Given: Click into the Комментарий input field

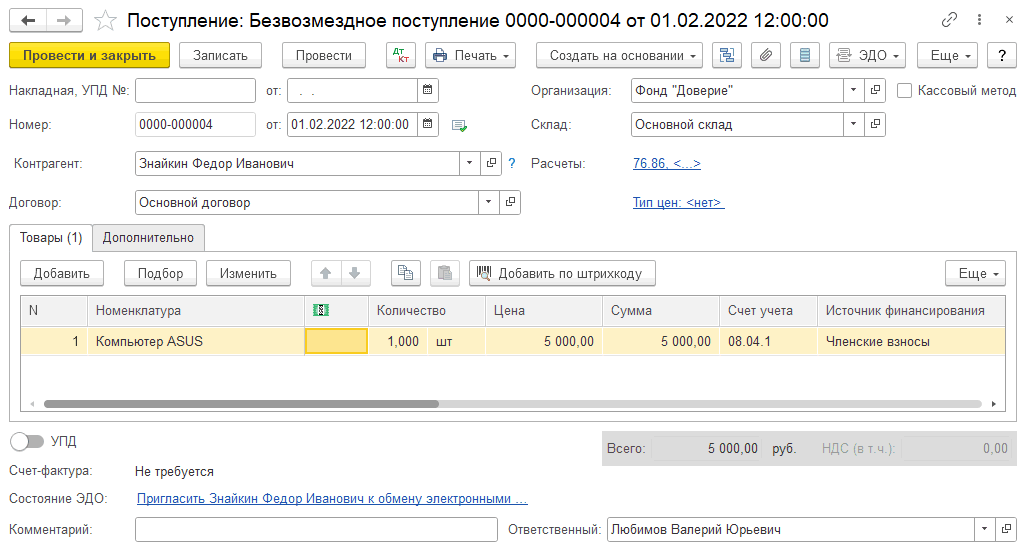Looking at the screenshot, I should coord(316,530).
